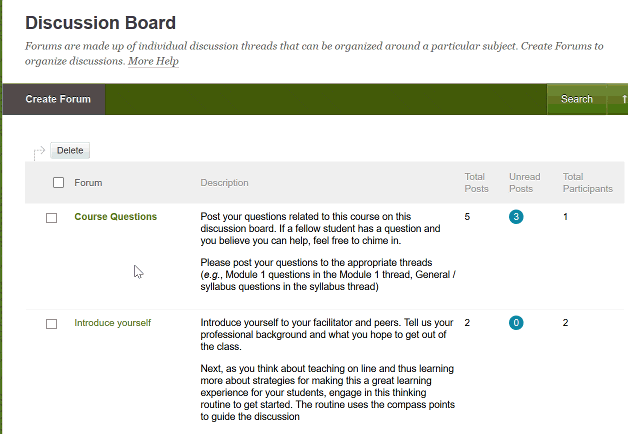The image size is (628, 434).
Task: Click the bent arrow icon beside Delete
Action: click(x=39, y=151)
